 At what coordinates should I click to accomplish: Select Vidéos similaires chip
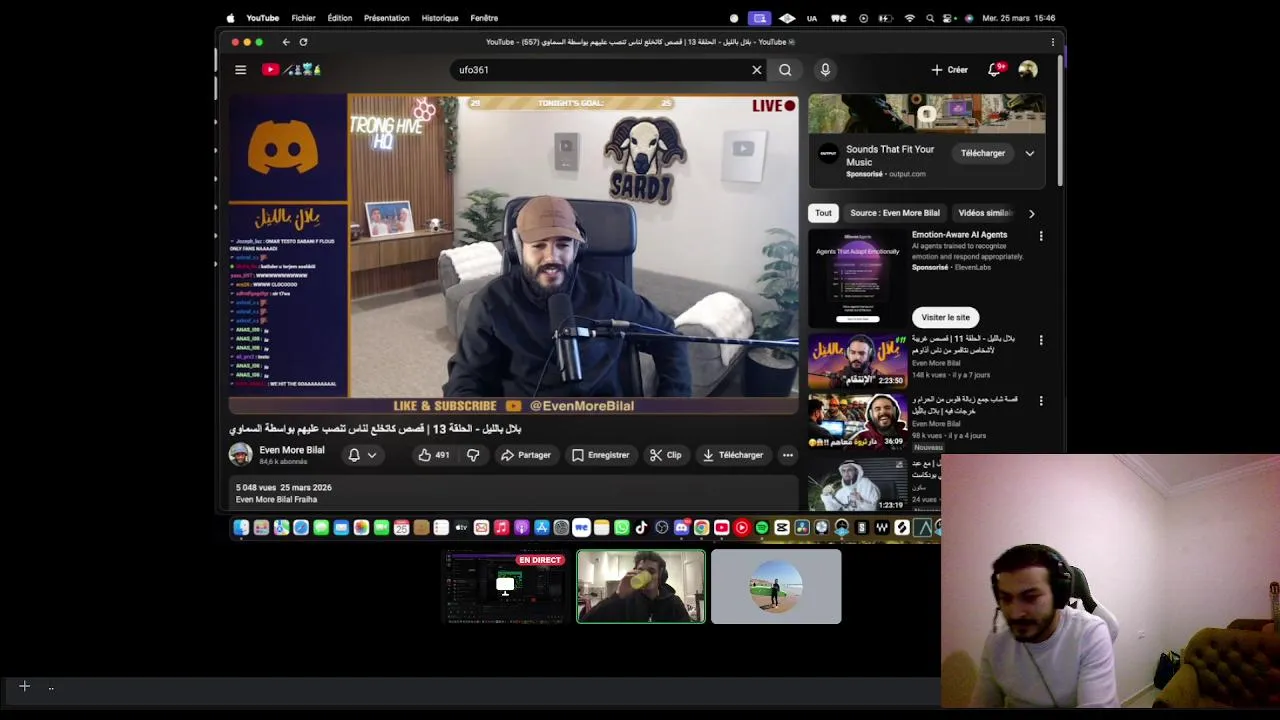point(985,213)
